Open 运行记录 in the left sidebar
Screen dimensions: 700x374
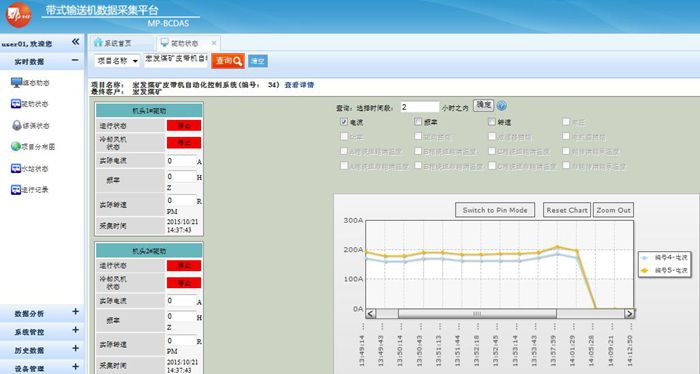(29, 190)
